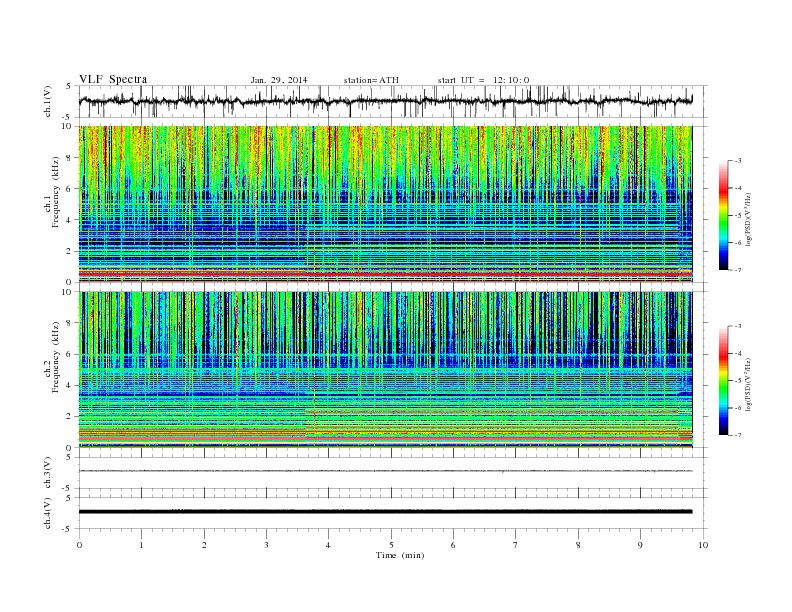This screenshot has height=612, width=792.
Task: Click the ch.2 colorbar "log(PSD)(V²/Hz)" label
Action: coord(749,384)
